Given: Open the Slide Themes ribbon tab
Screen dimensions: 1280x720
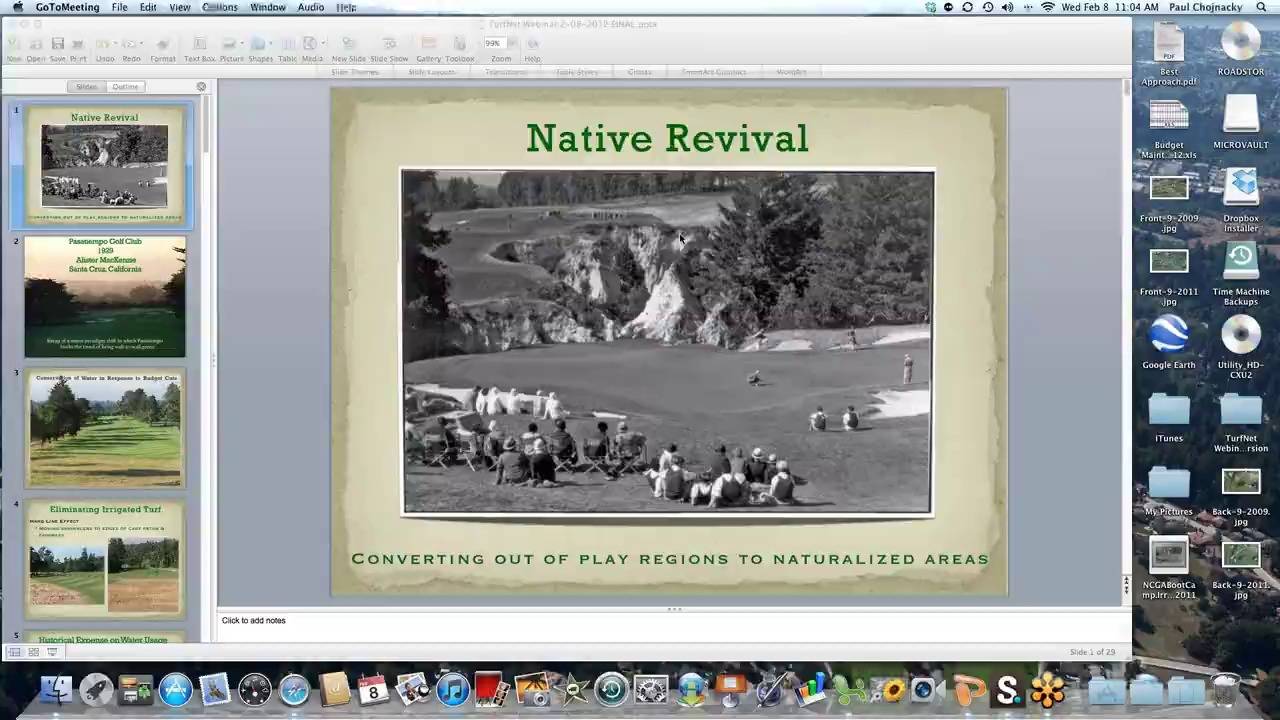Looking at the screenshot, I should (355, 72).
